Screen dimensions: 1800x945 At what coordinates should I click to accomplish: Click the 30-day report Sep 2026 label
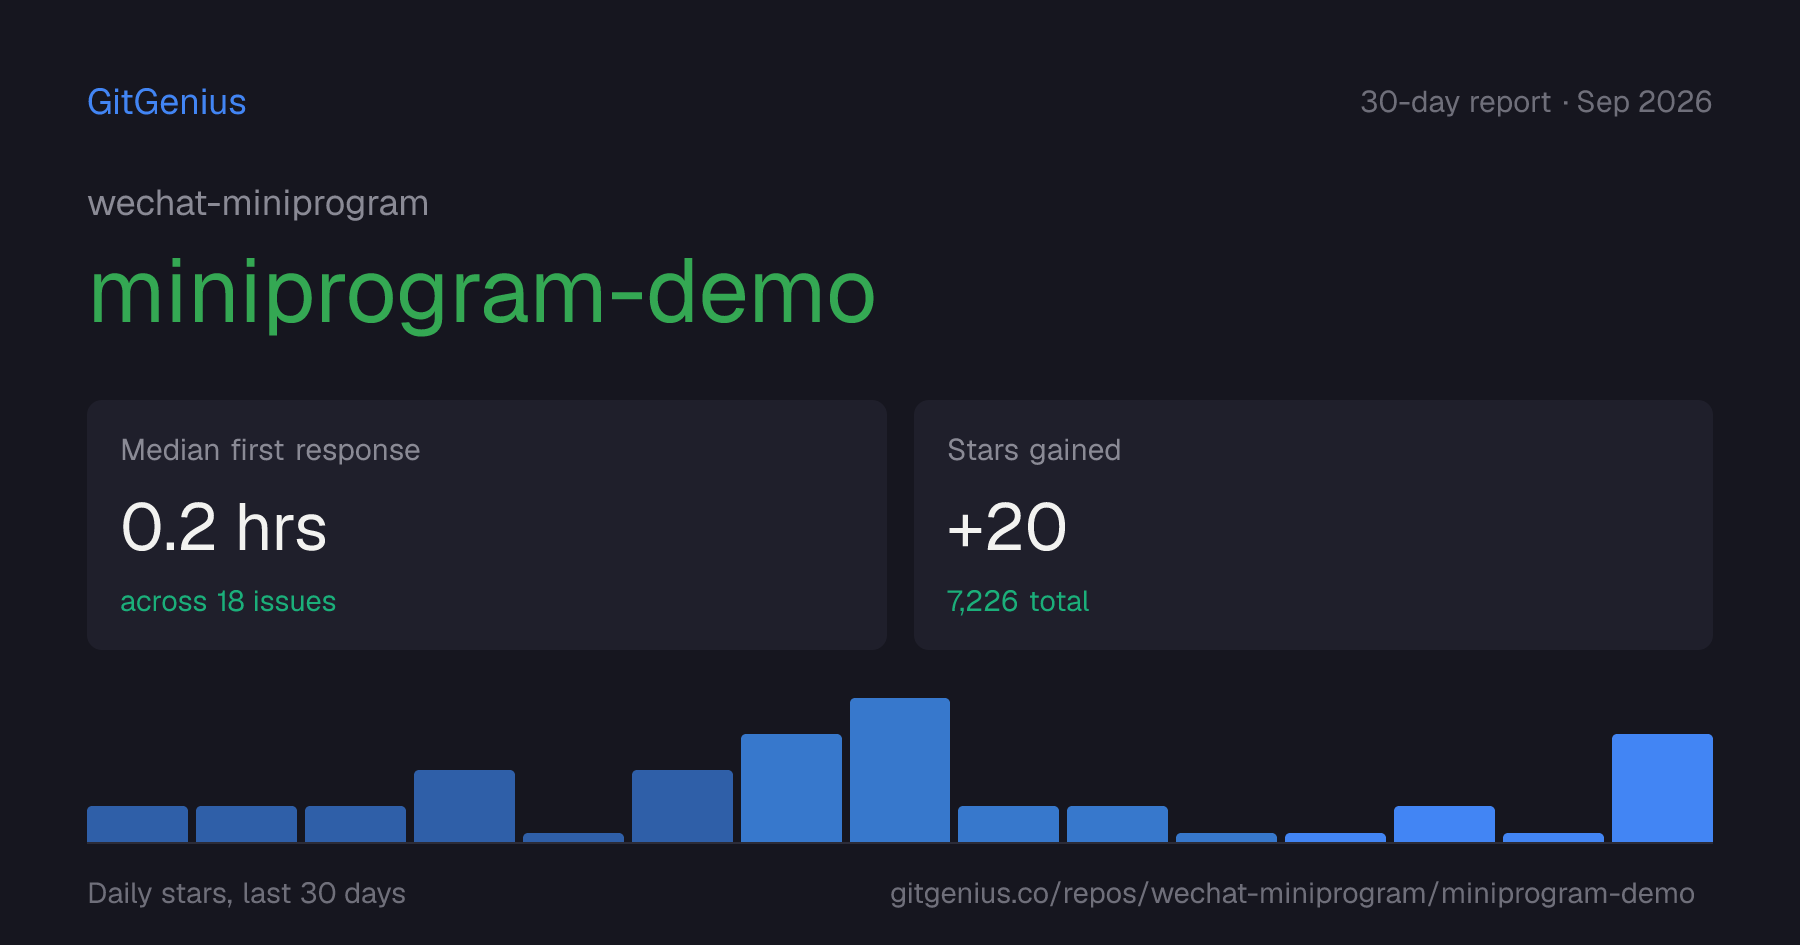[1536, 102]
